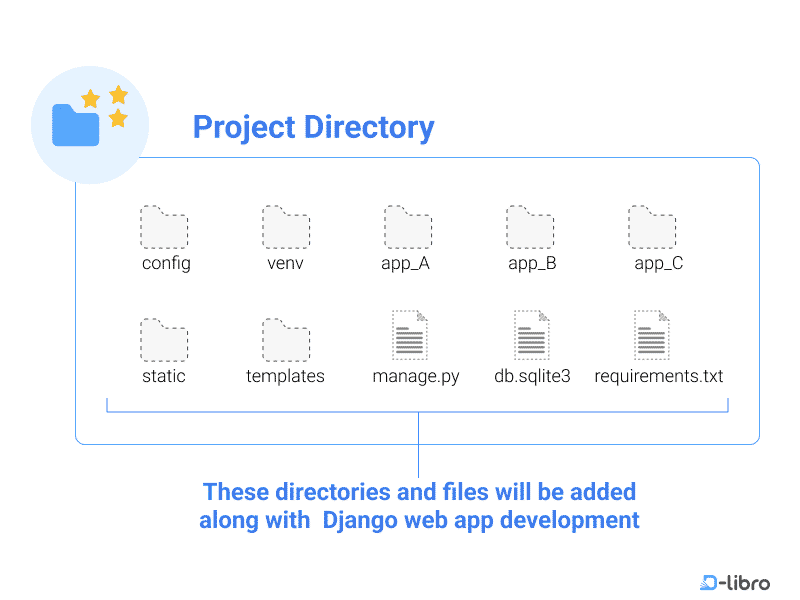Select the app_A folder icon
The height and width of the screenshot is (600, 800).
click(x=406, y=228)
